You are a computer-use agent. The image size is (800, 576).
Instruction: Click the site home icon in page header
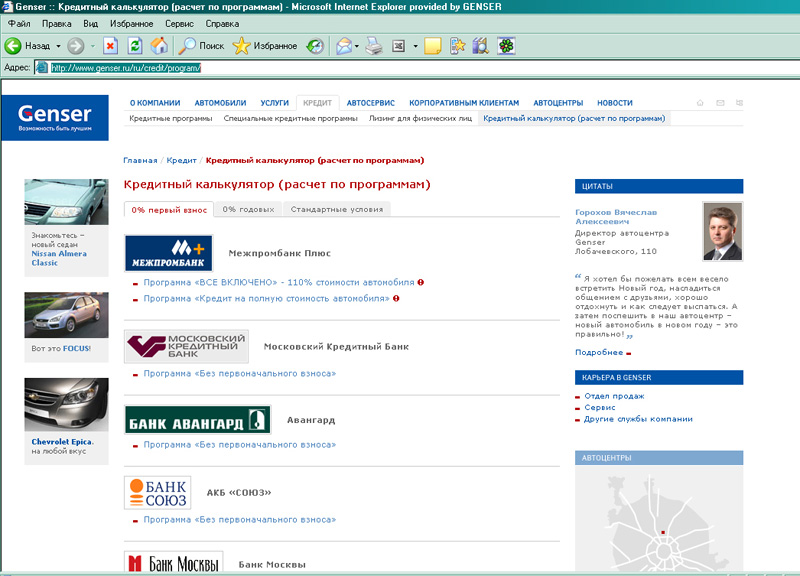[700, 103]
